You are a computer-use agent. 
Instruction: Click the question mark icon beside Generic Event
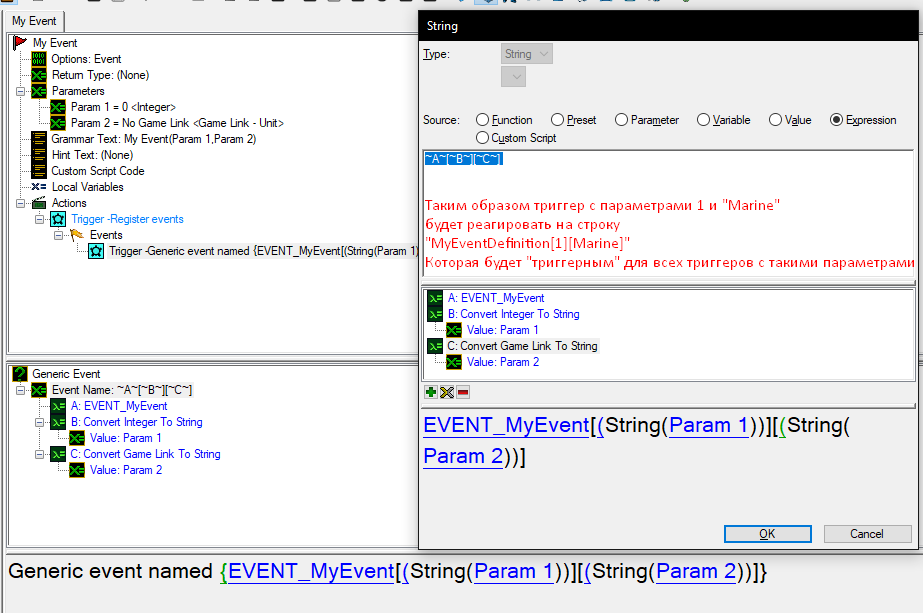point(20,373)
